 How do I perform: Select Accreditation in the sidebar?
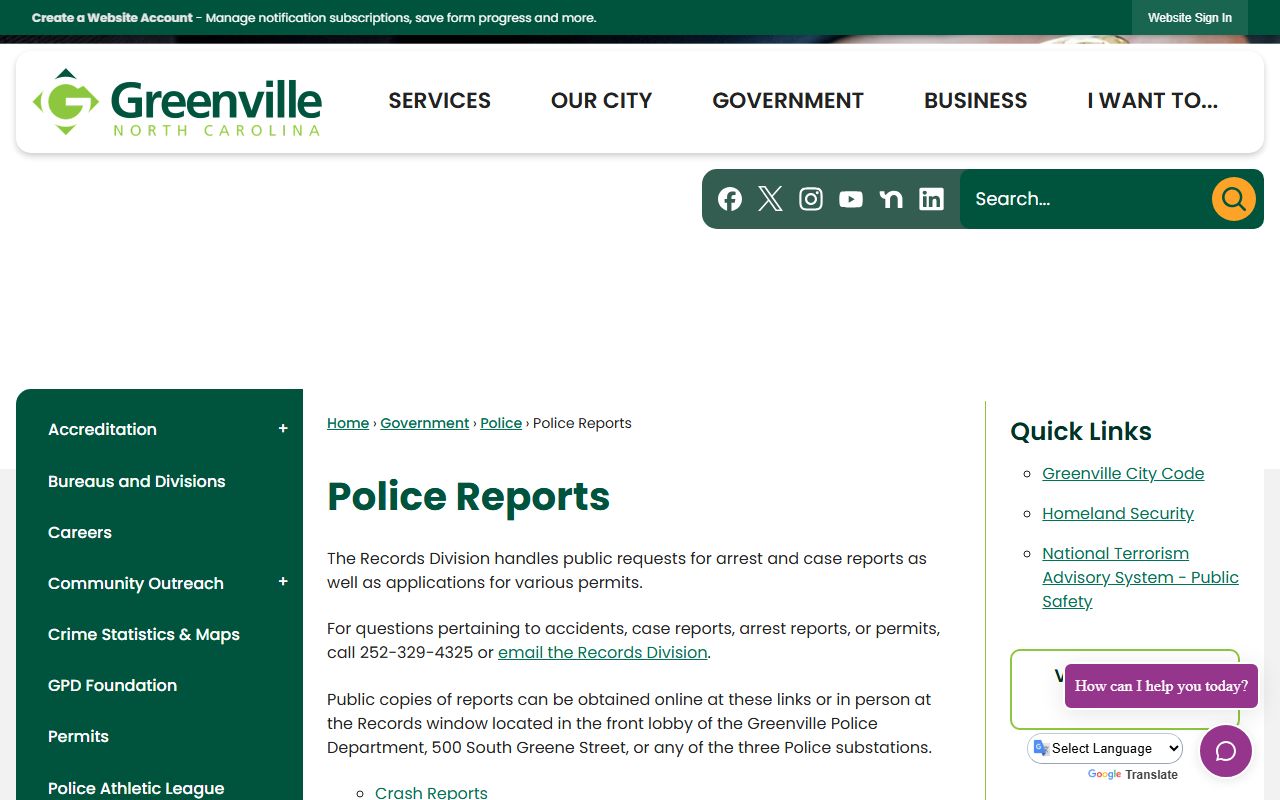click(x=102, y=429)
